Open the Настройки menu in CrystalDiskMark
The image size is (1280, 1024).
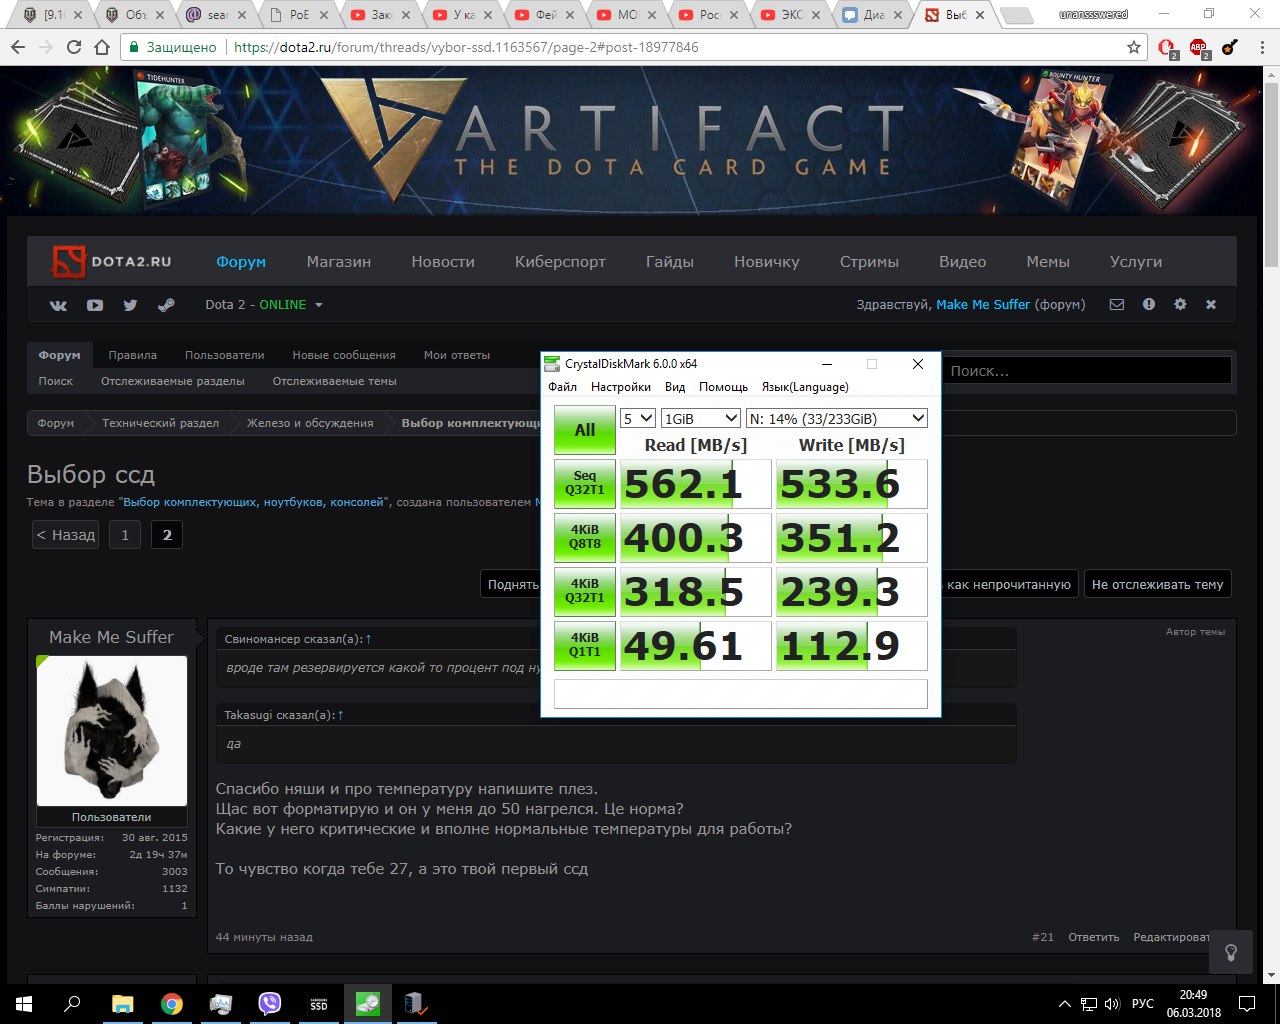(620, 387)
